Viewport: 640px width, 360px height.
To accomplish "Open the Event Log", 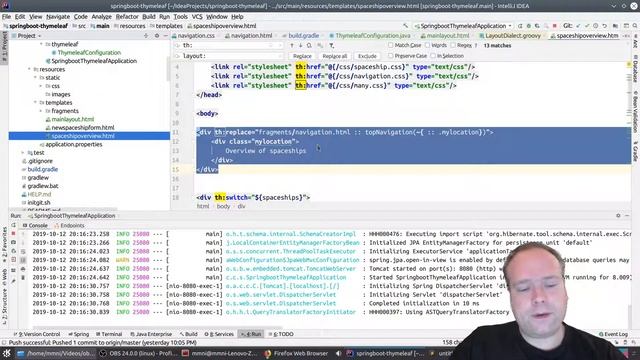I will 613,334.
